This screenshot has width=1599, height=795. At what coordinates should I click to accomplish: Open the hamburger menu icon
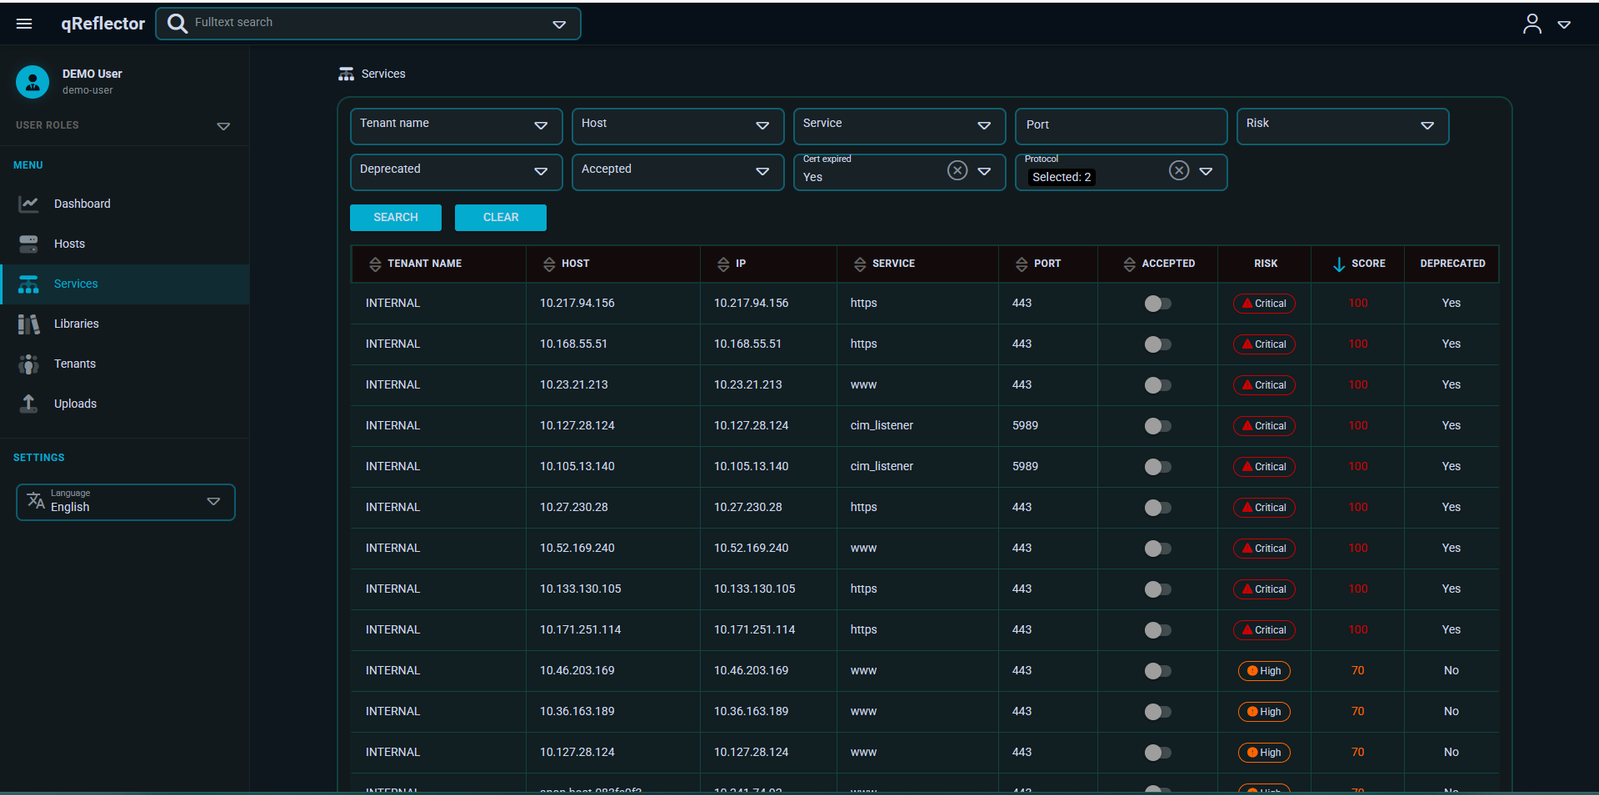point(24,23)
